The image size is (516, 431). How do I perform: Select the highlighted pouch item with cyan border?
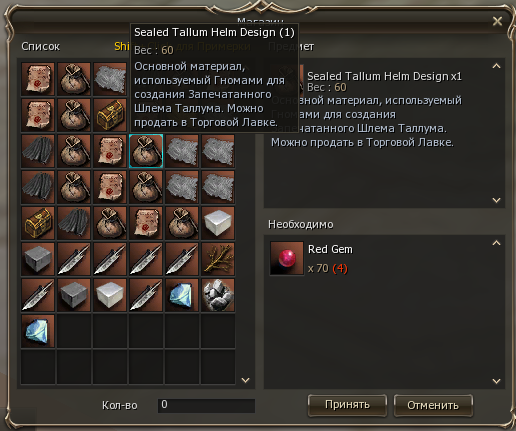pos(146,151)
